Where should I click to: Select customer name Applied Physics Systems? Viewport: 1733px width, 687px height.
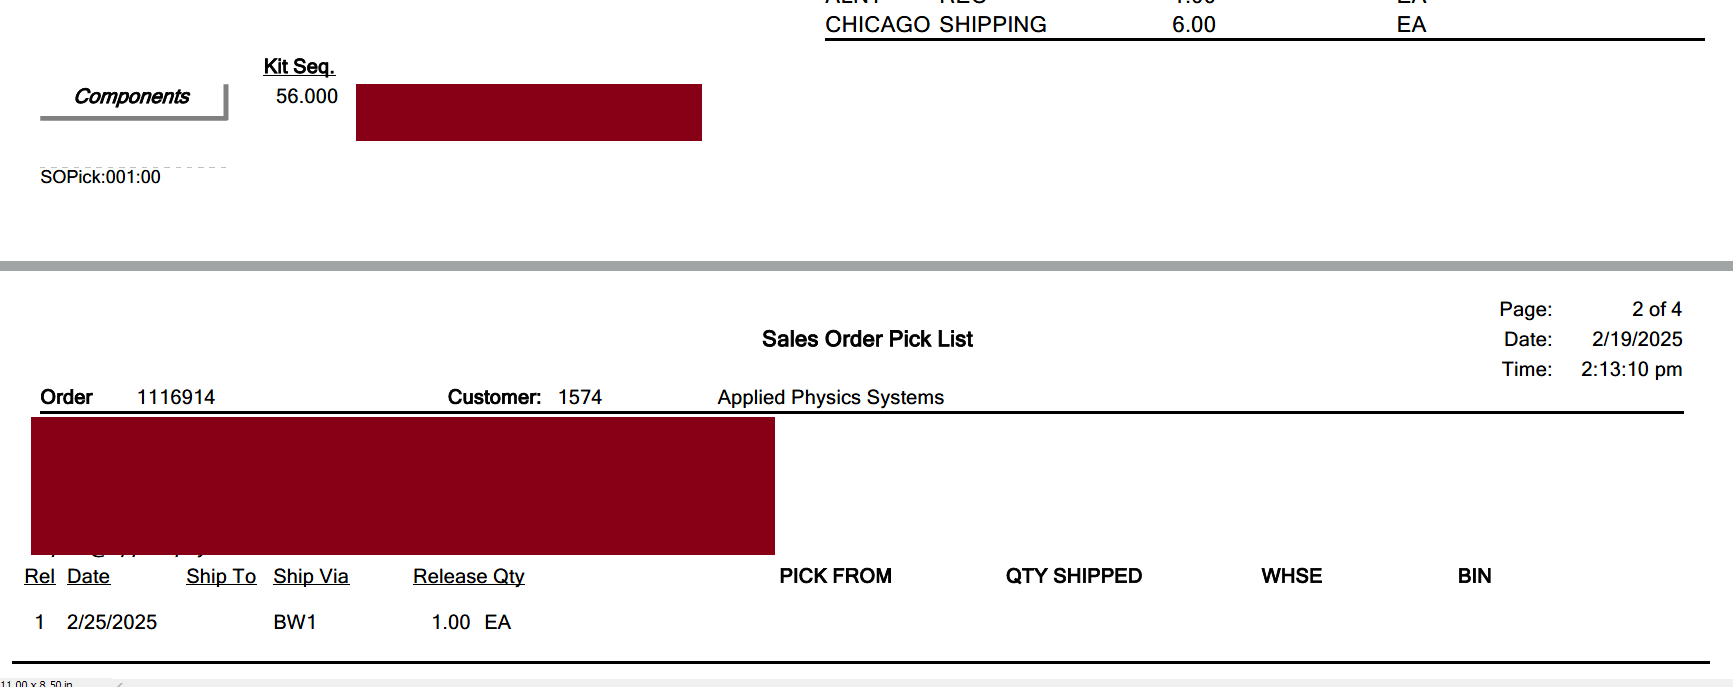pyautogui.click(x=830, y=397)
